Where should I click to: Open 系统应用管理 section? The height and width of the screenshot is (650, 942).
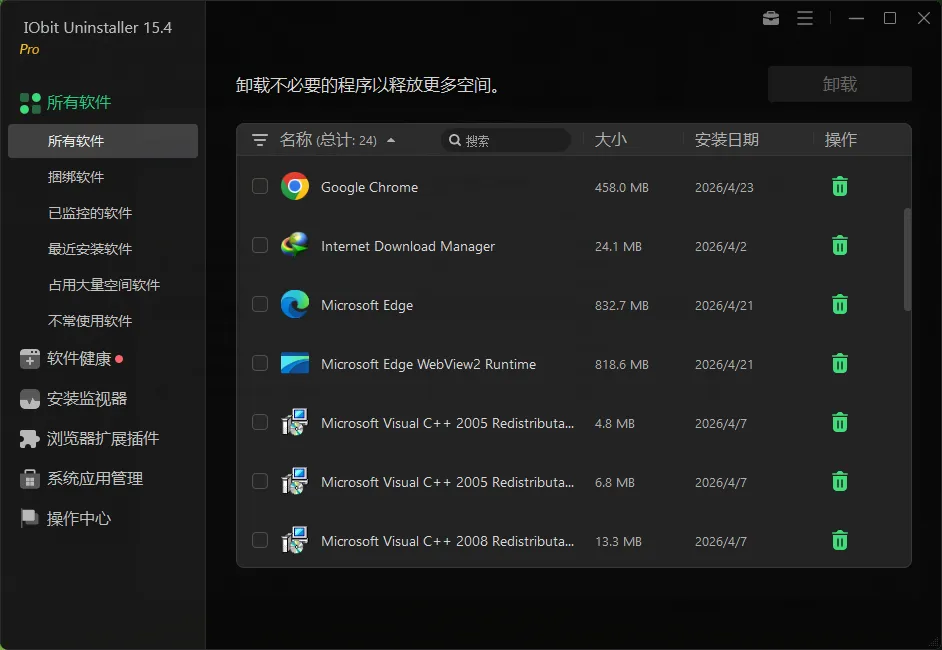[95, 479]
